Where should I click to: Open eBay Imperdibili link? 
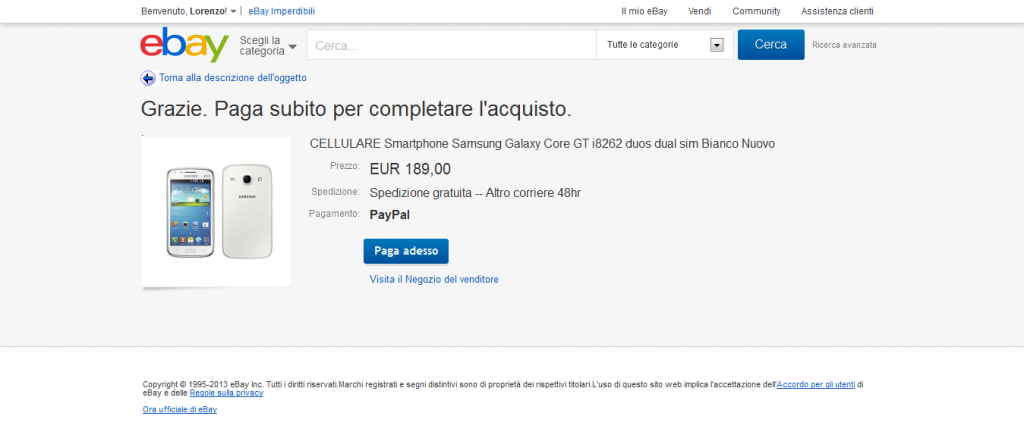tap(281, 11)
